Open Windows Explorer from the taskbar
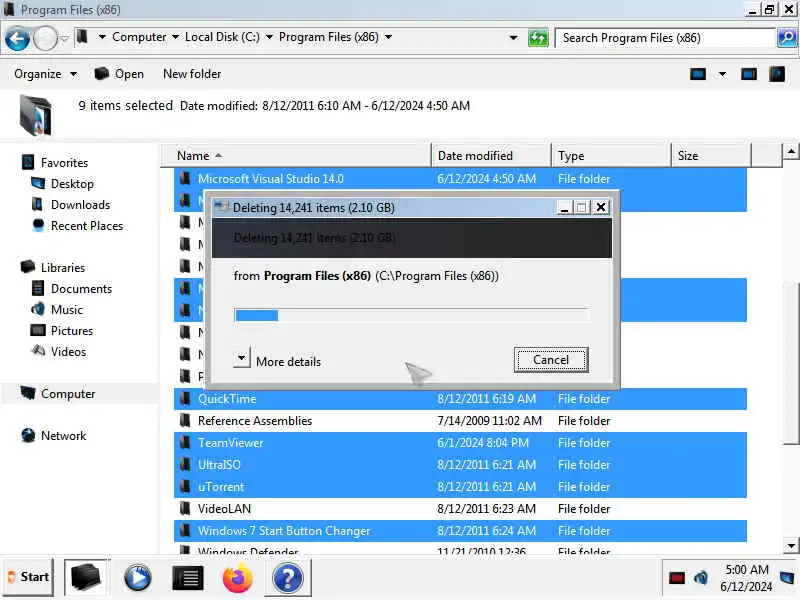The height and width of the screenshot is (600, 800). pyautogui.click(x=86, y=578)
